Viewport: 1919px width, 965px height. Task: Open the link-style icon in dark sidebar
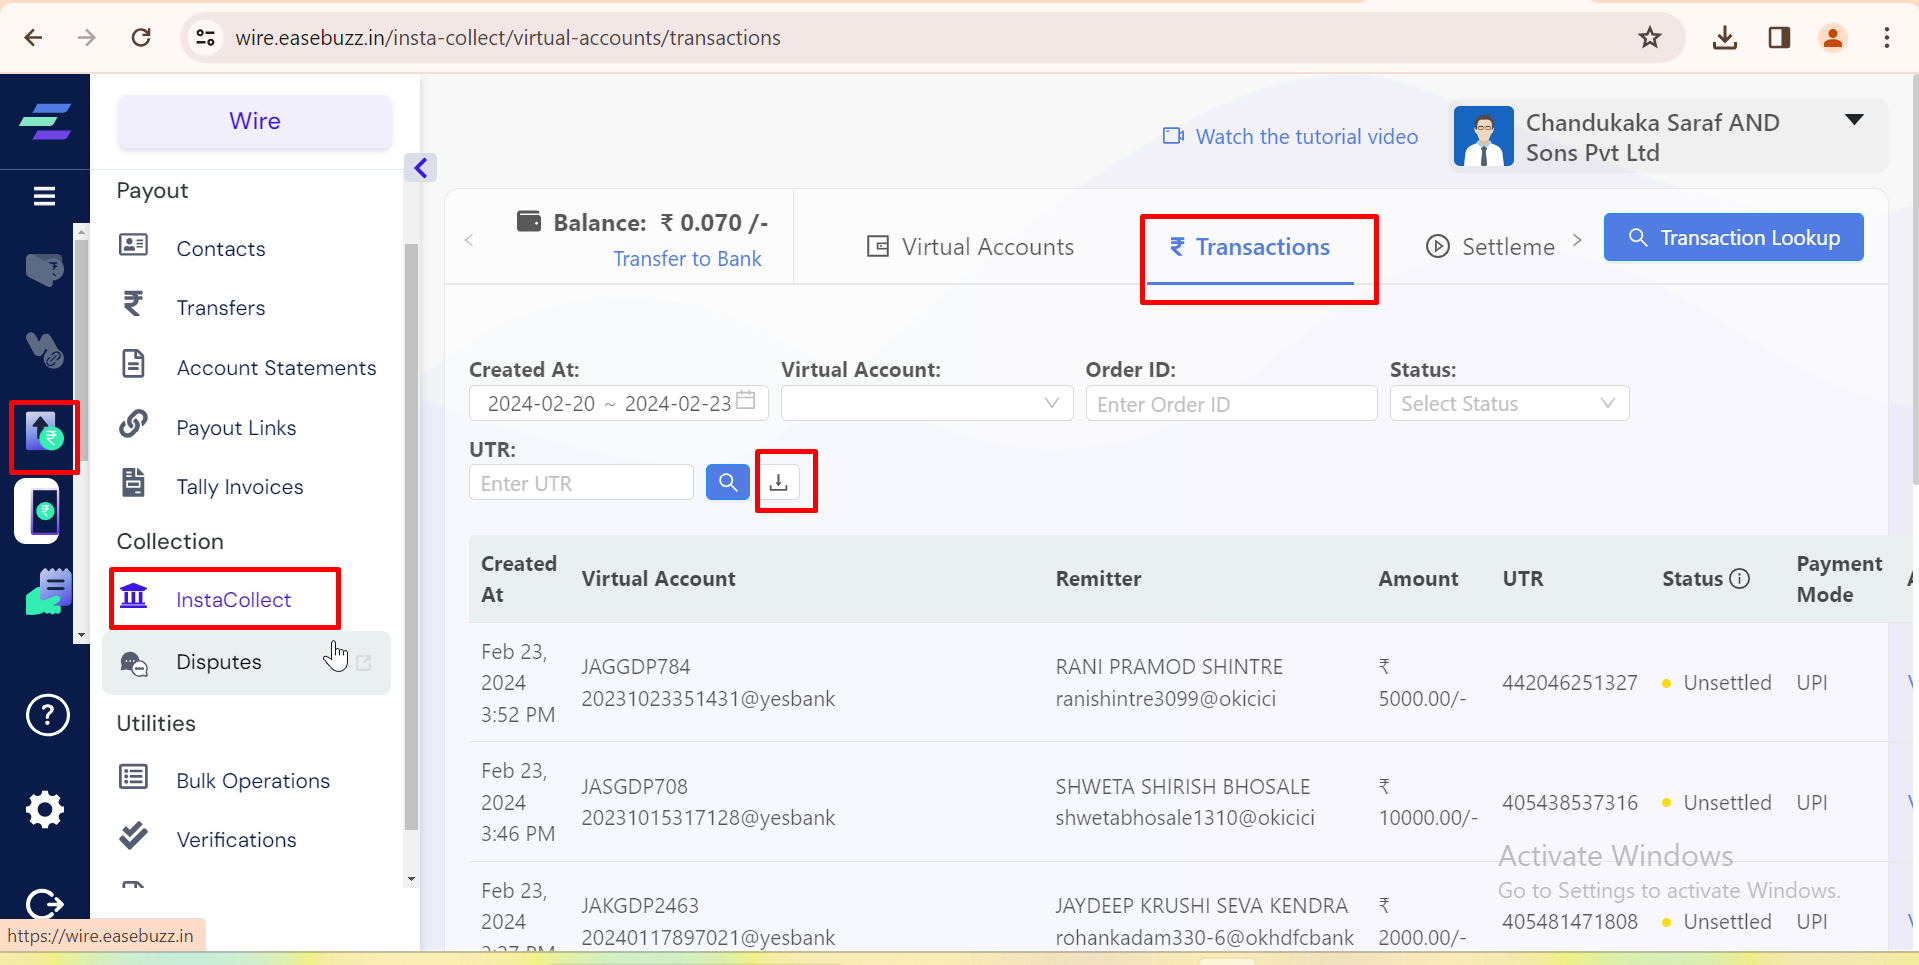(45, 349)
